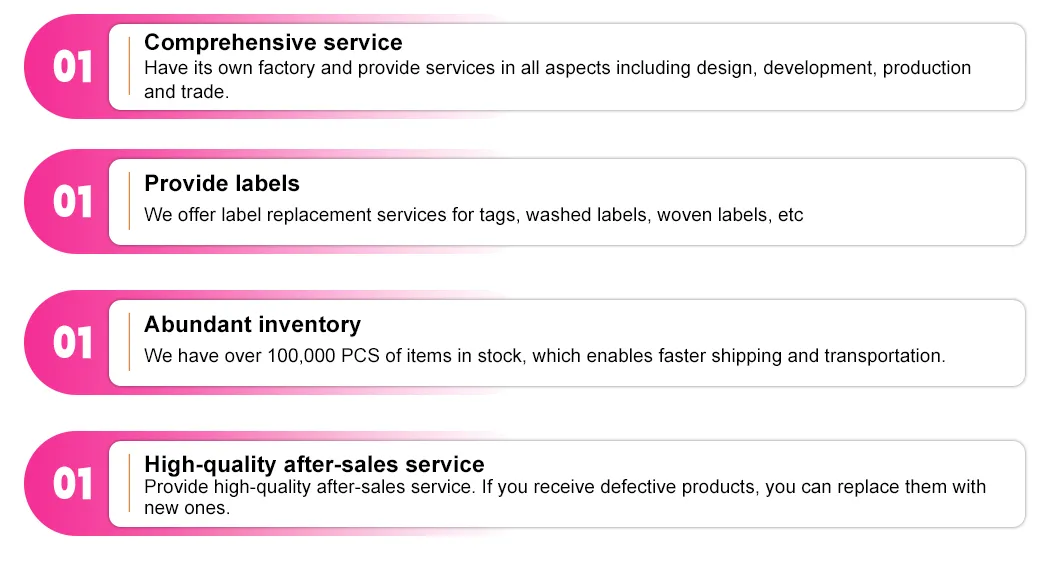Click the 01 badge beside High-quality after-sales service
This screenshot has height=565, width=1060.
[72, 484]
